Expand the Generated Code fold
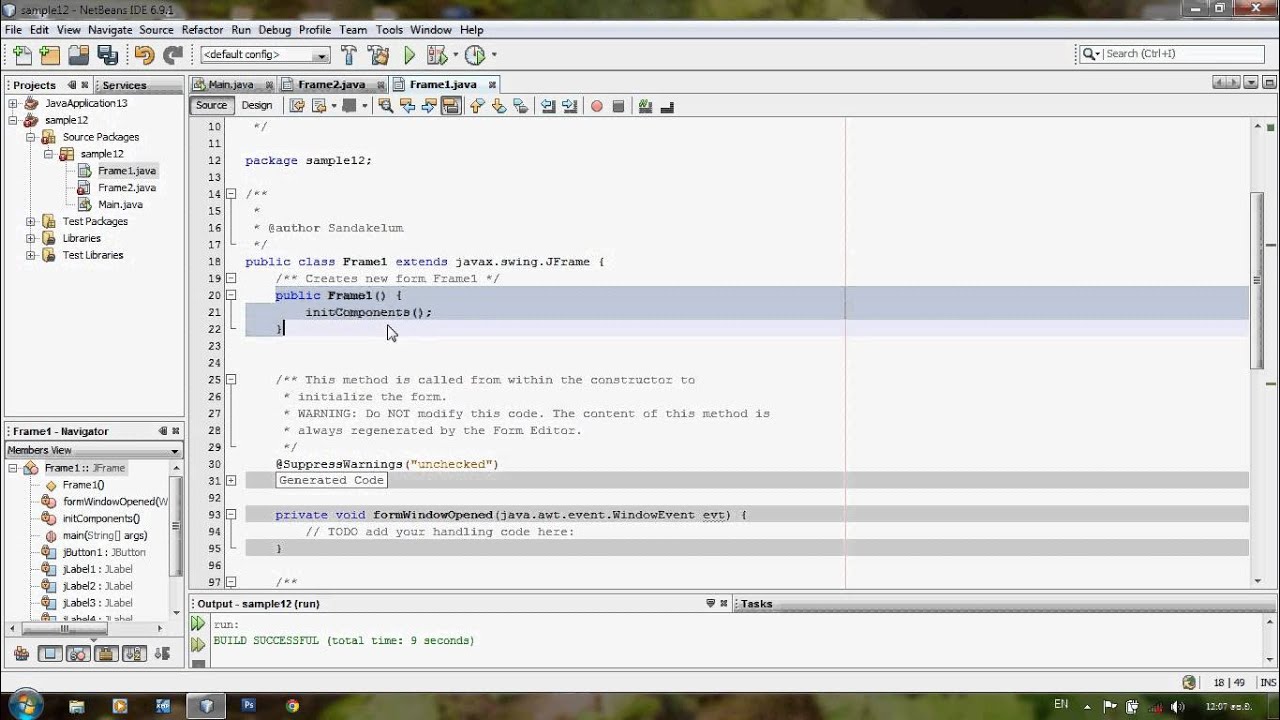 click(231, 481)
